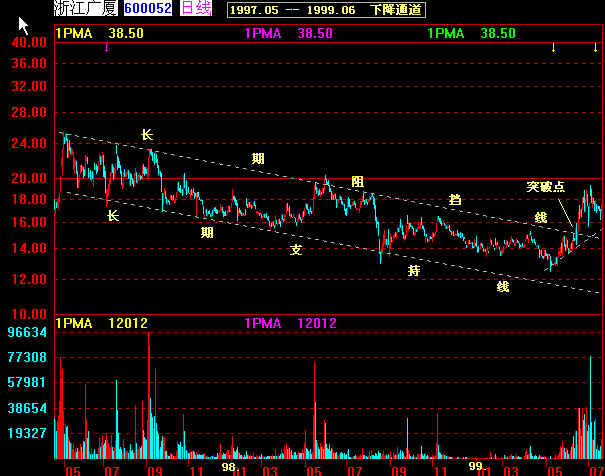
Task: Select the stock code 600052
Action: (x=148, y=8)
